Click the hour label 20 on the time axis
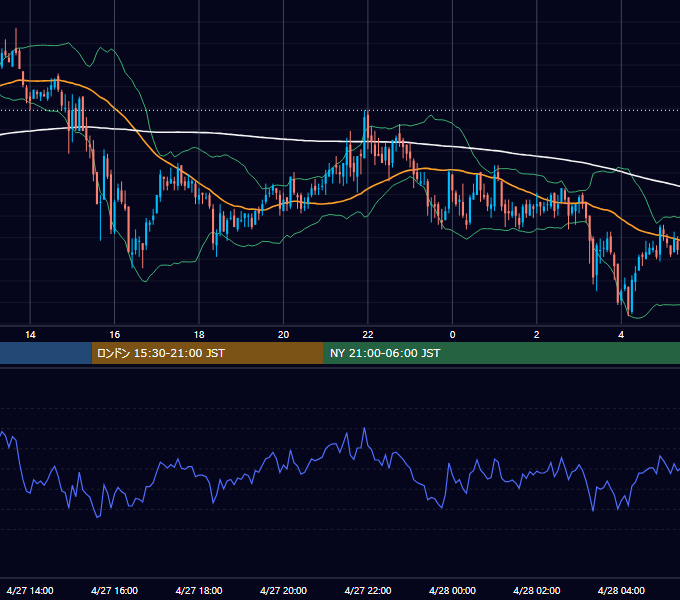 283,335
